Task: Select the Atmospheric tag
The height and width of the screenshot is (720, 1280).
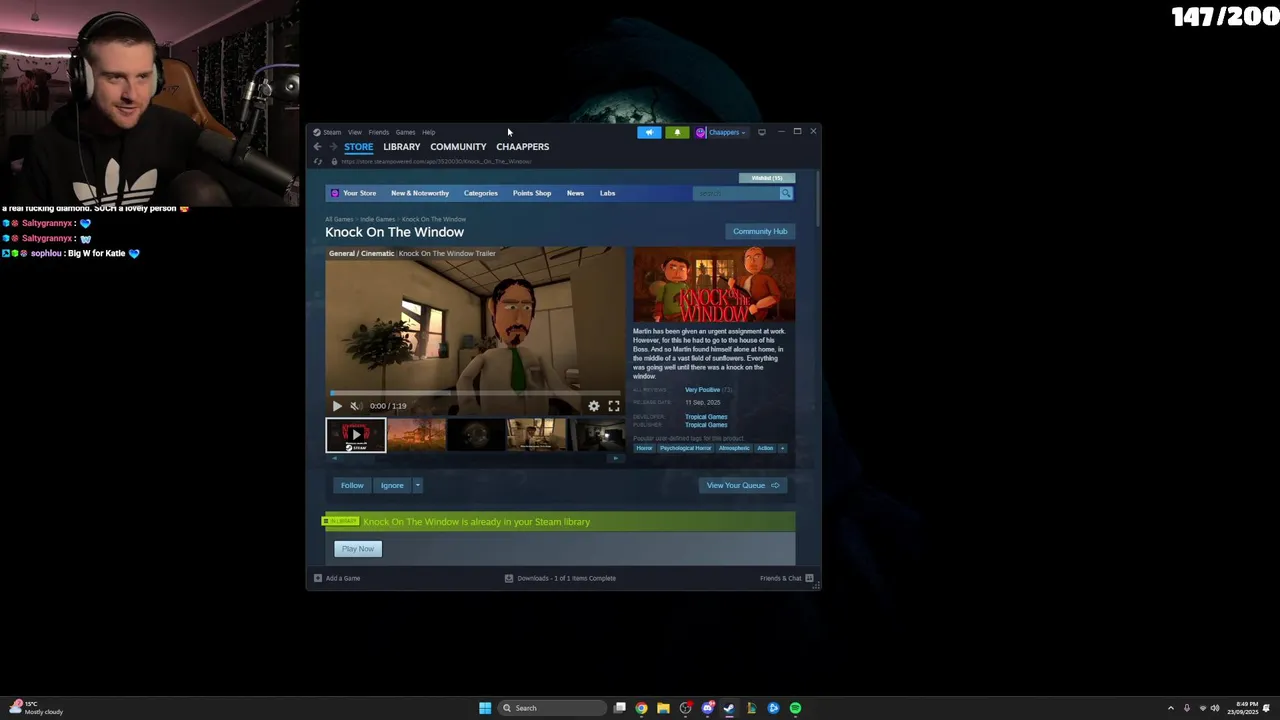Action: click(734, 448)
